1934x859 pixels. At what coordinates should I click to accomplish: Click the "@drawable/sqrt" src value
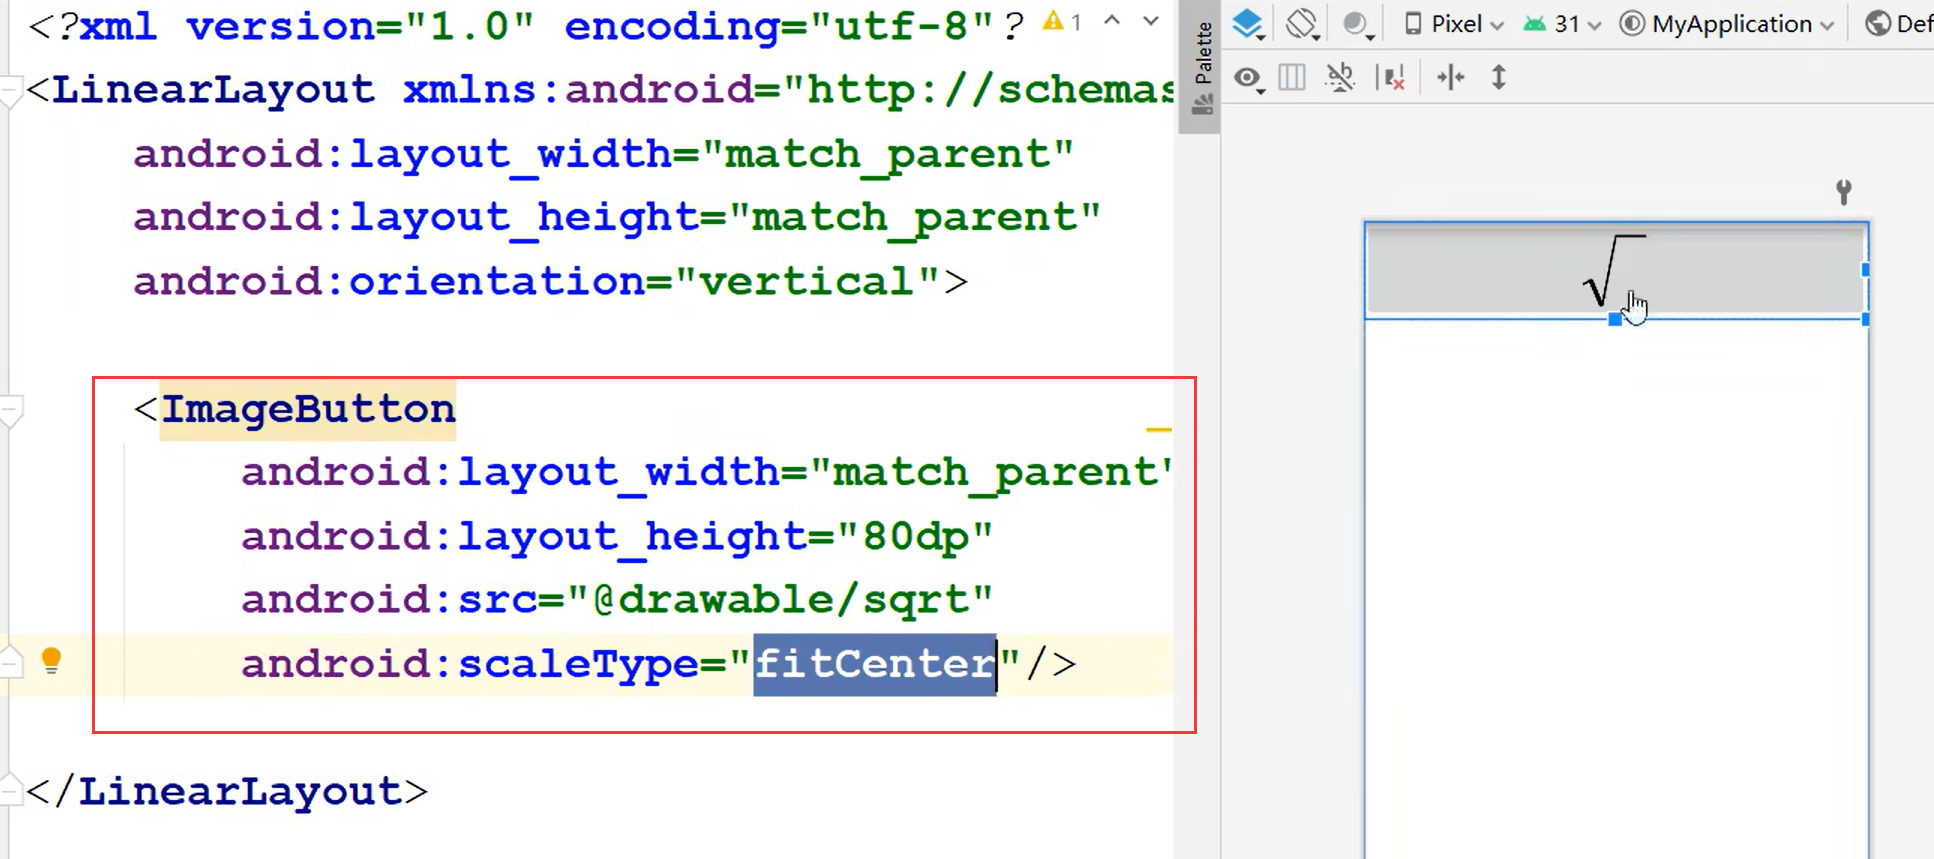(x=779, y=600)
